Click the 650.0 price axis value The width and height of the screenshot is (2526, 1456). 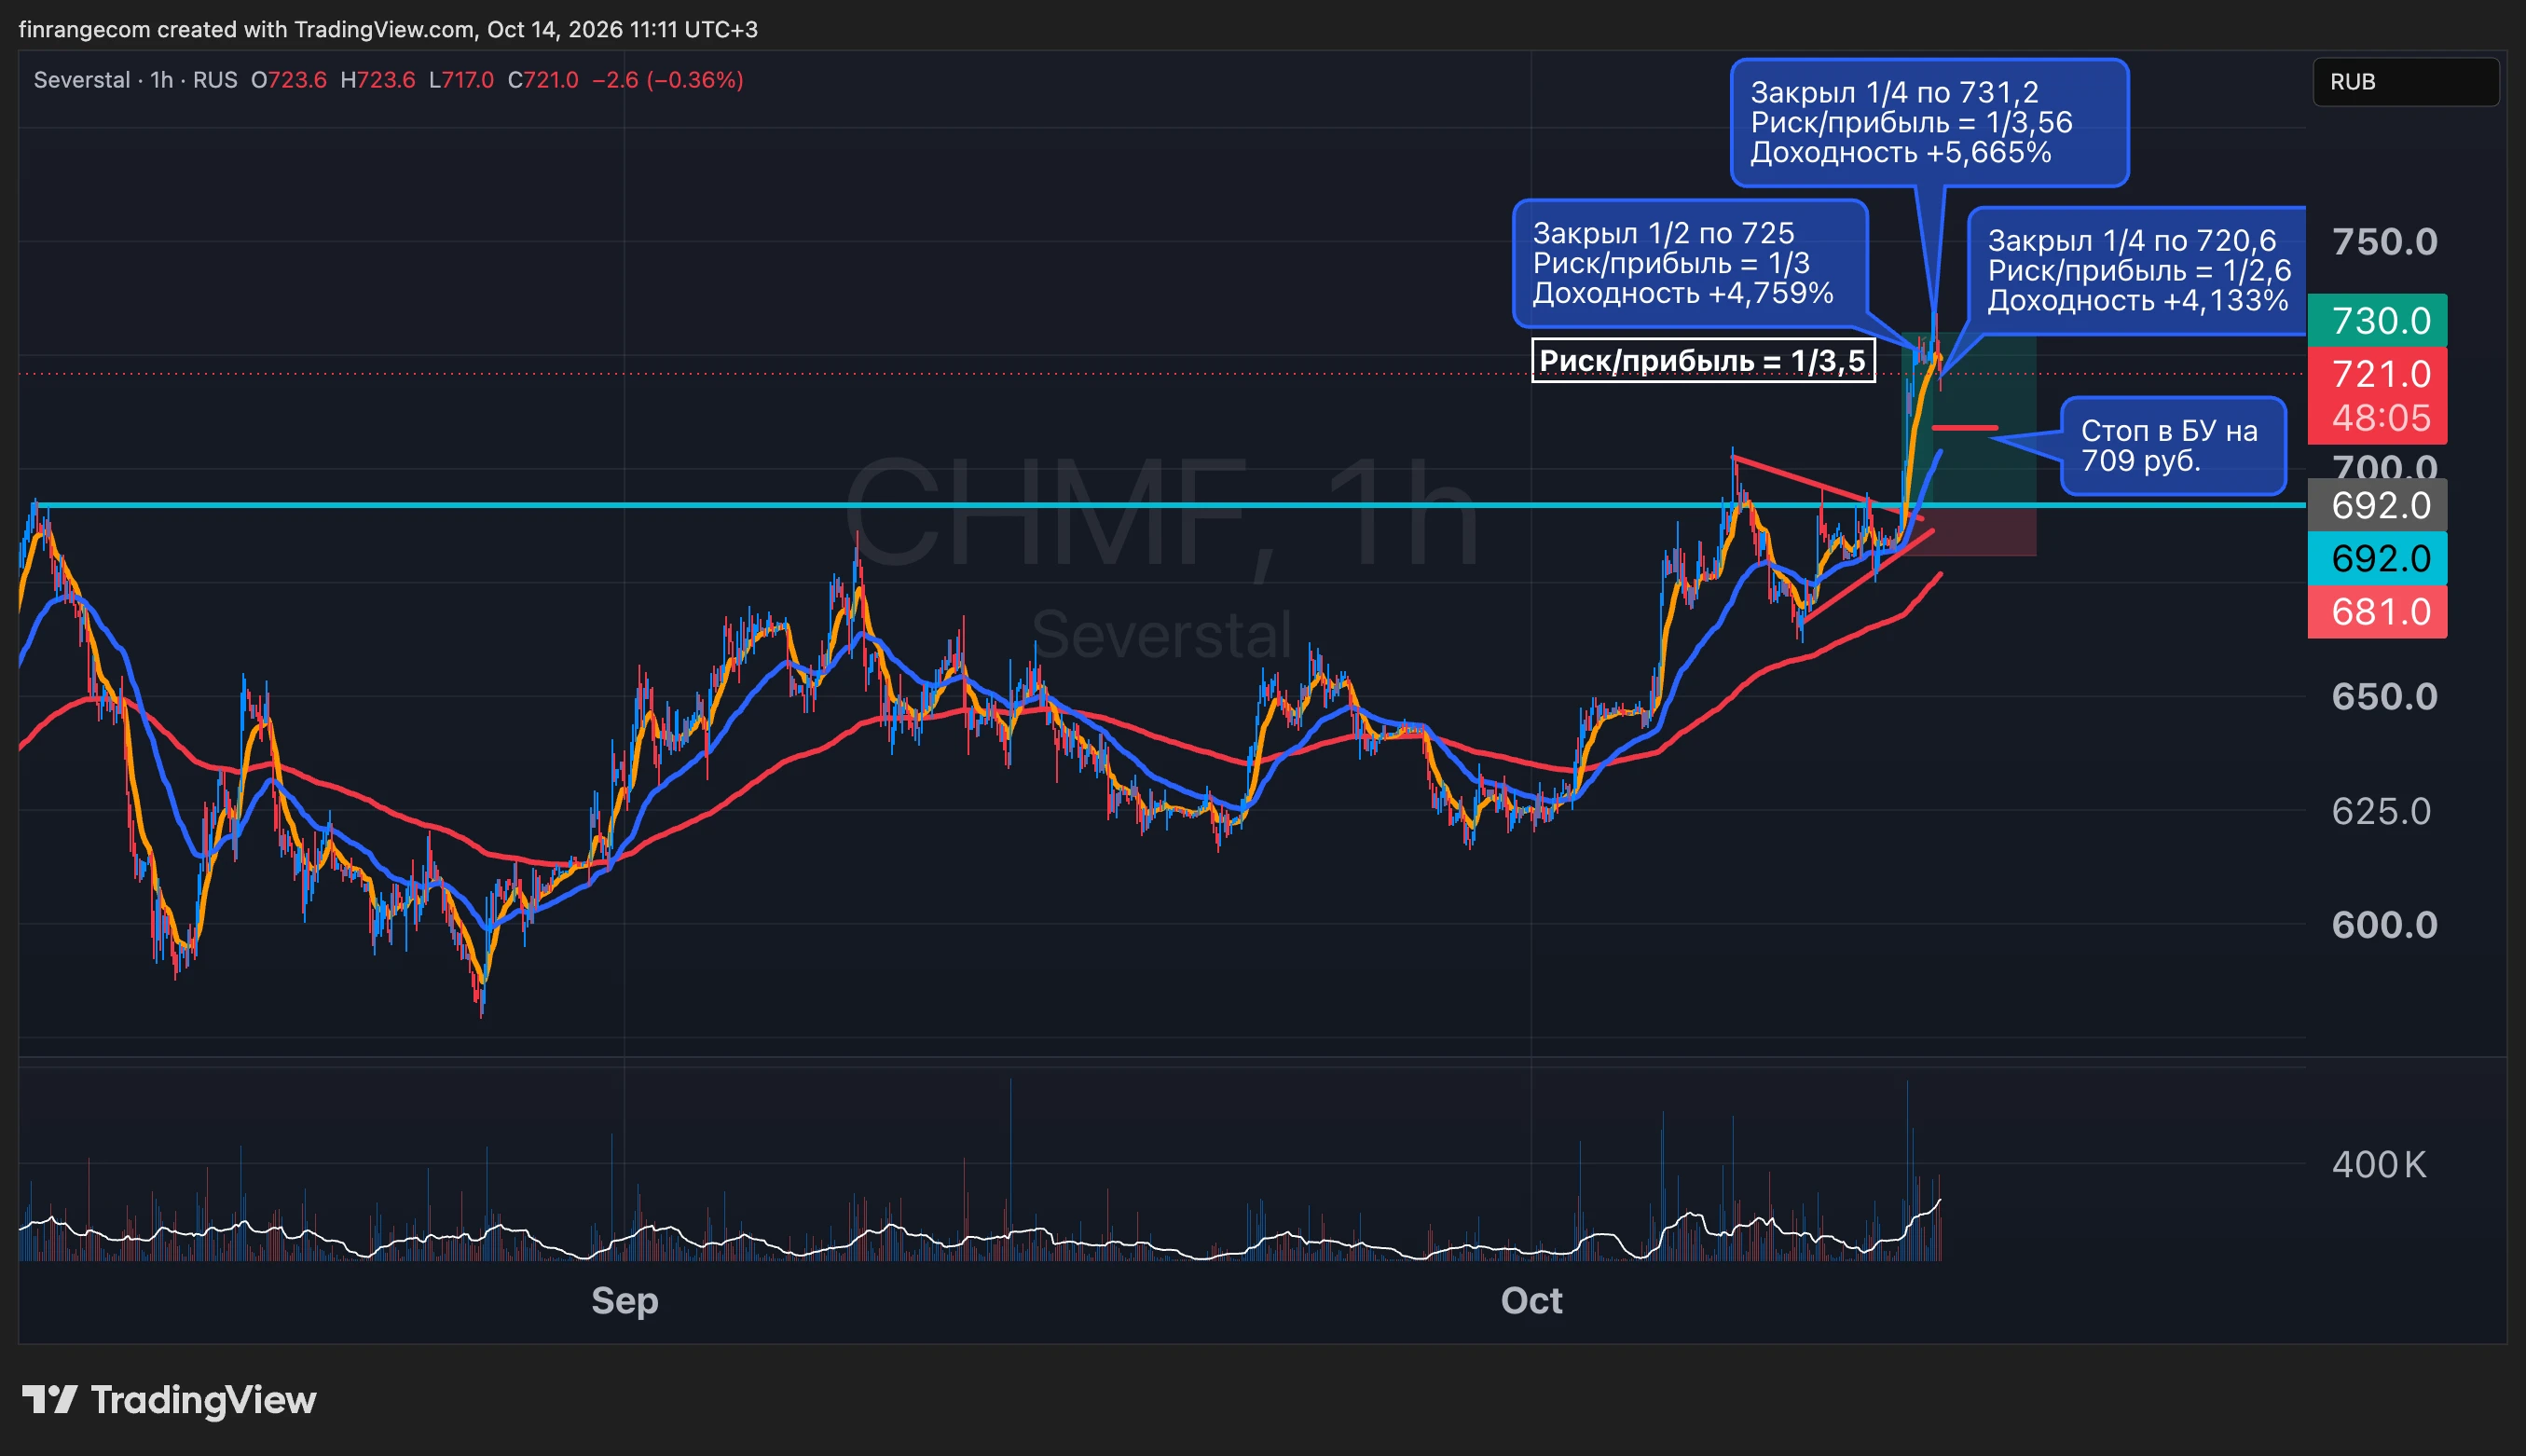point(2384,696)
